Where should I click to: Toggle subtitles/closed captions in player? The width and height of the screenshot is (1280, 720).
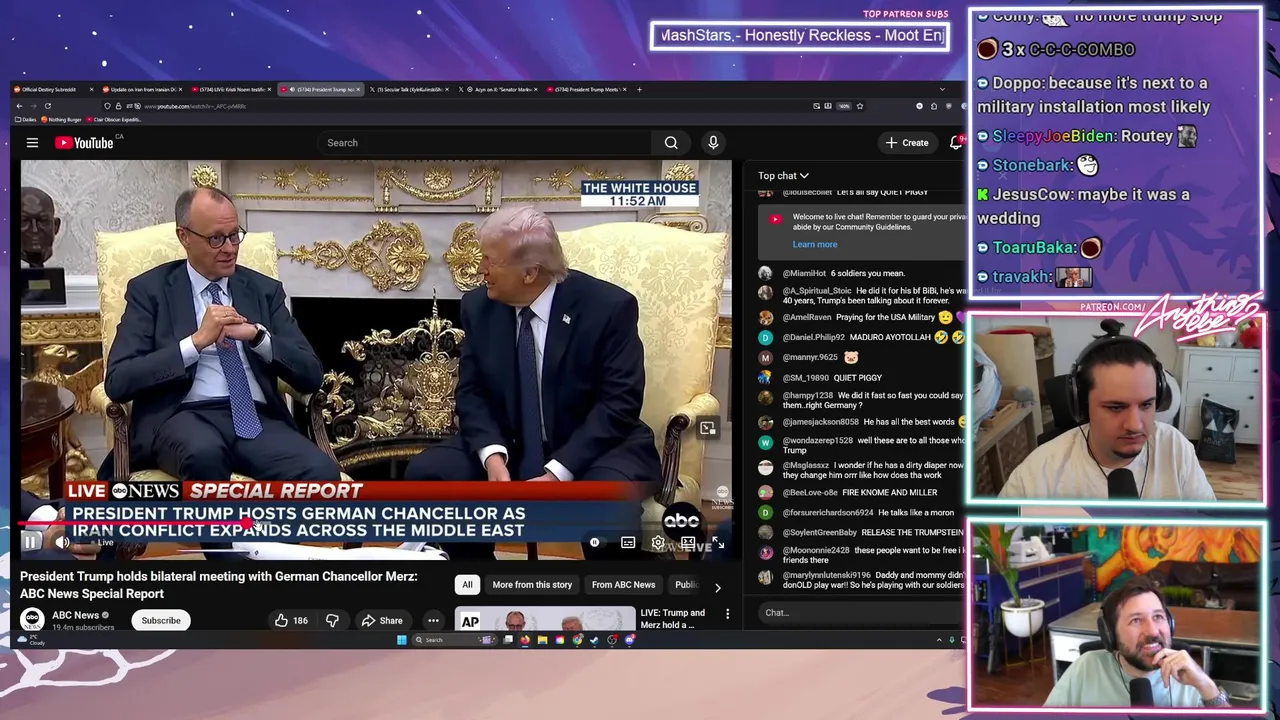click(628, 543)
